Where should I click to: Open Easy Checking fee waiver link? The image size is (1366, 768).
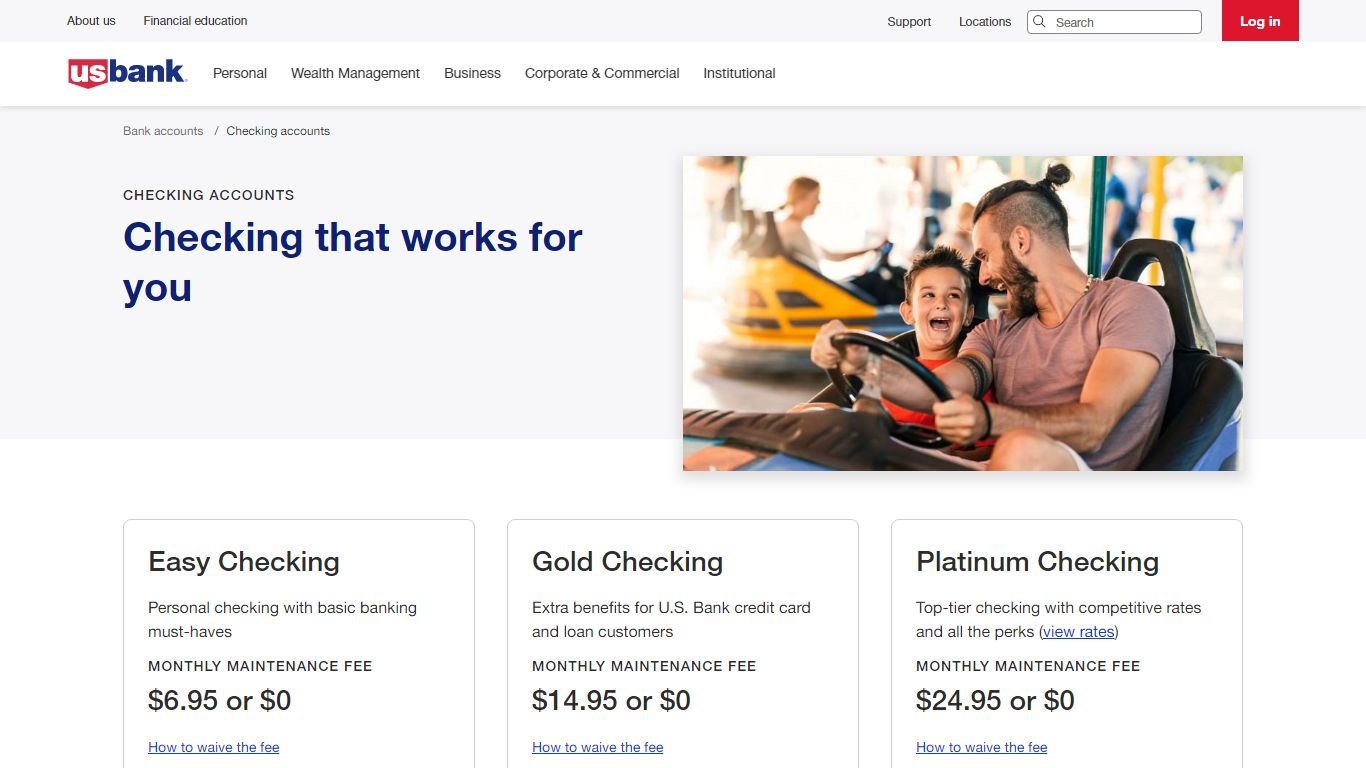click(214, 747)
